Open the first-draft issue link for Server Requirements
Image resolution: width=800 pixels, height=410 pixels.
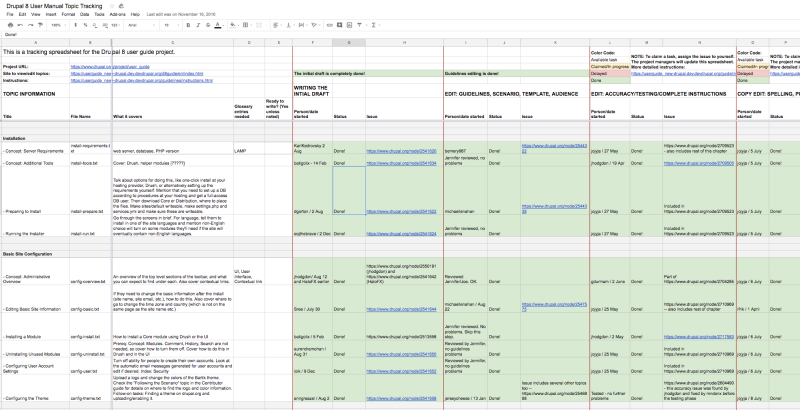[x=401, y=151]
